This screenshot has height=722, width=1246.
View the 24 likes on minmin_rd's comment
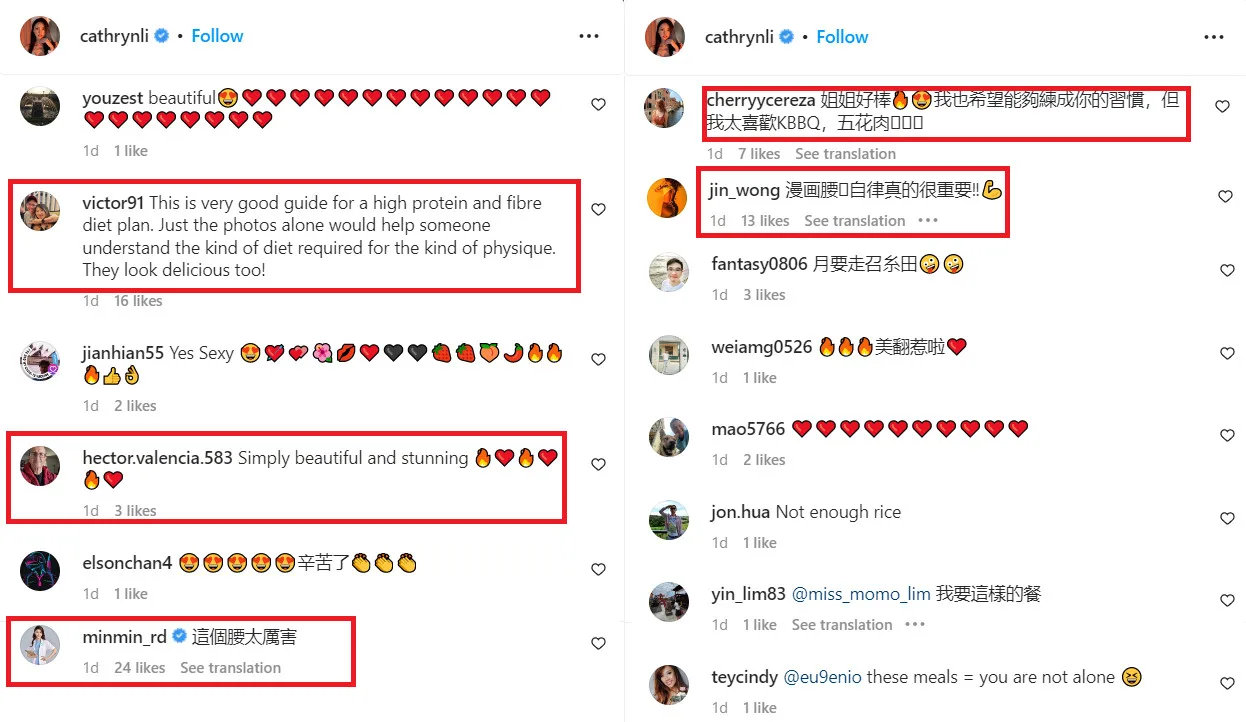(140, 668)
